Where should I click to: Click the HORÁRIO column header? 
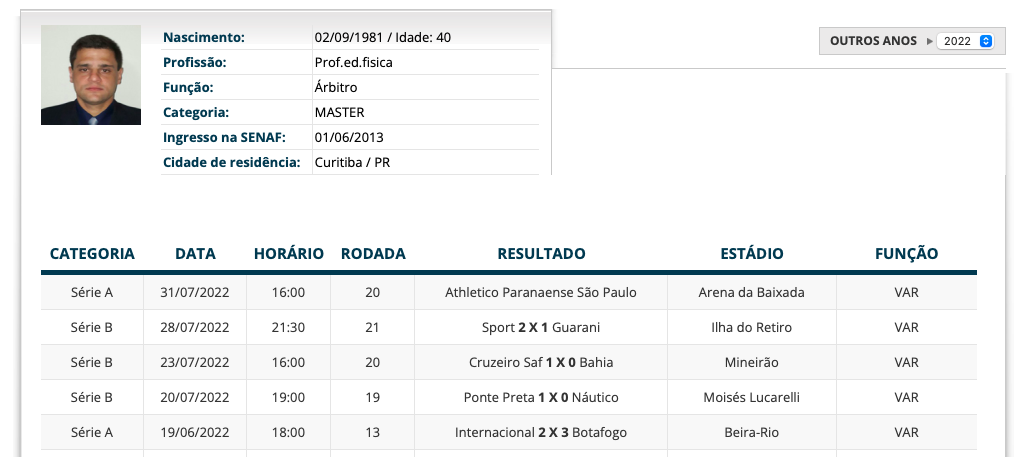pyautogui.click(x=288, y=254)
